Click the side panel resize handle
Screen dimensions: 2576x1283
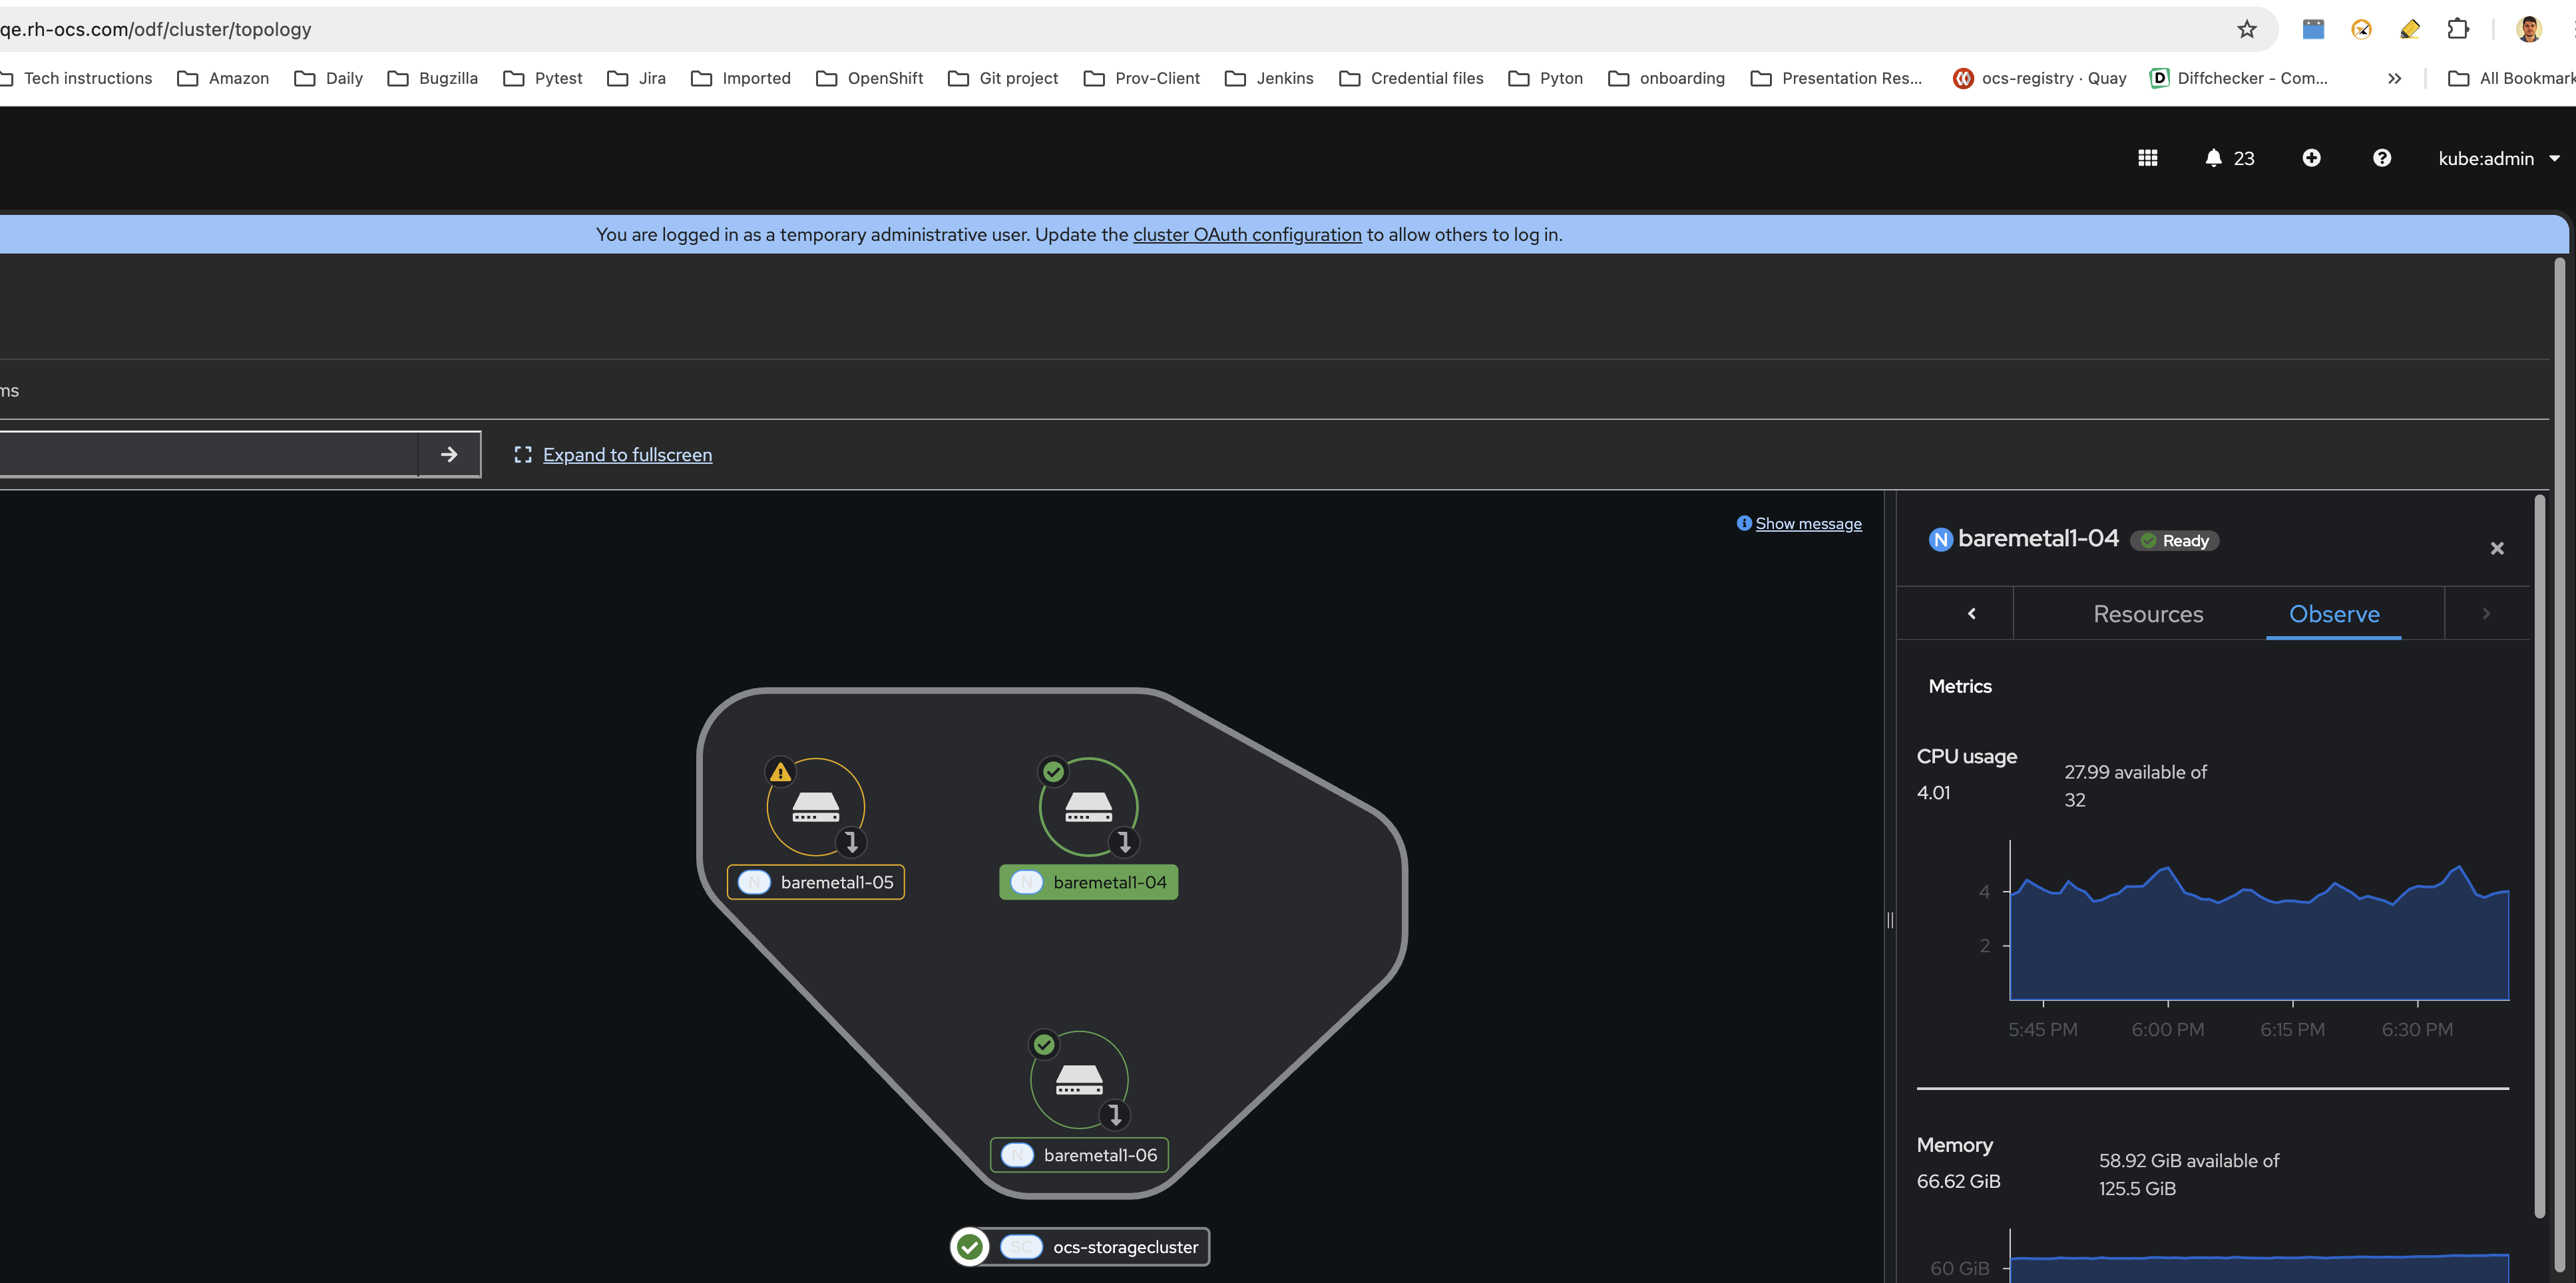(1890, 920)
